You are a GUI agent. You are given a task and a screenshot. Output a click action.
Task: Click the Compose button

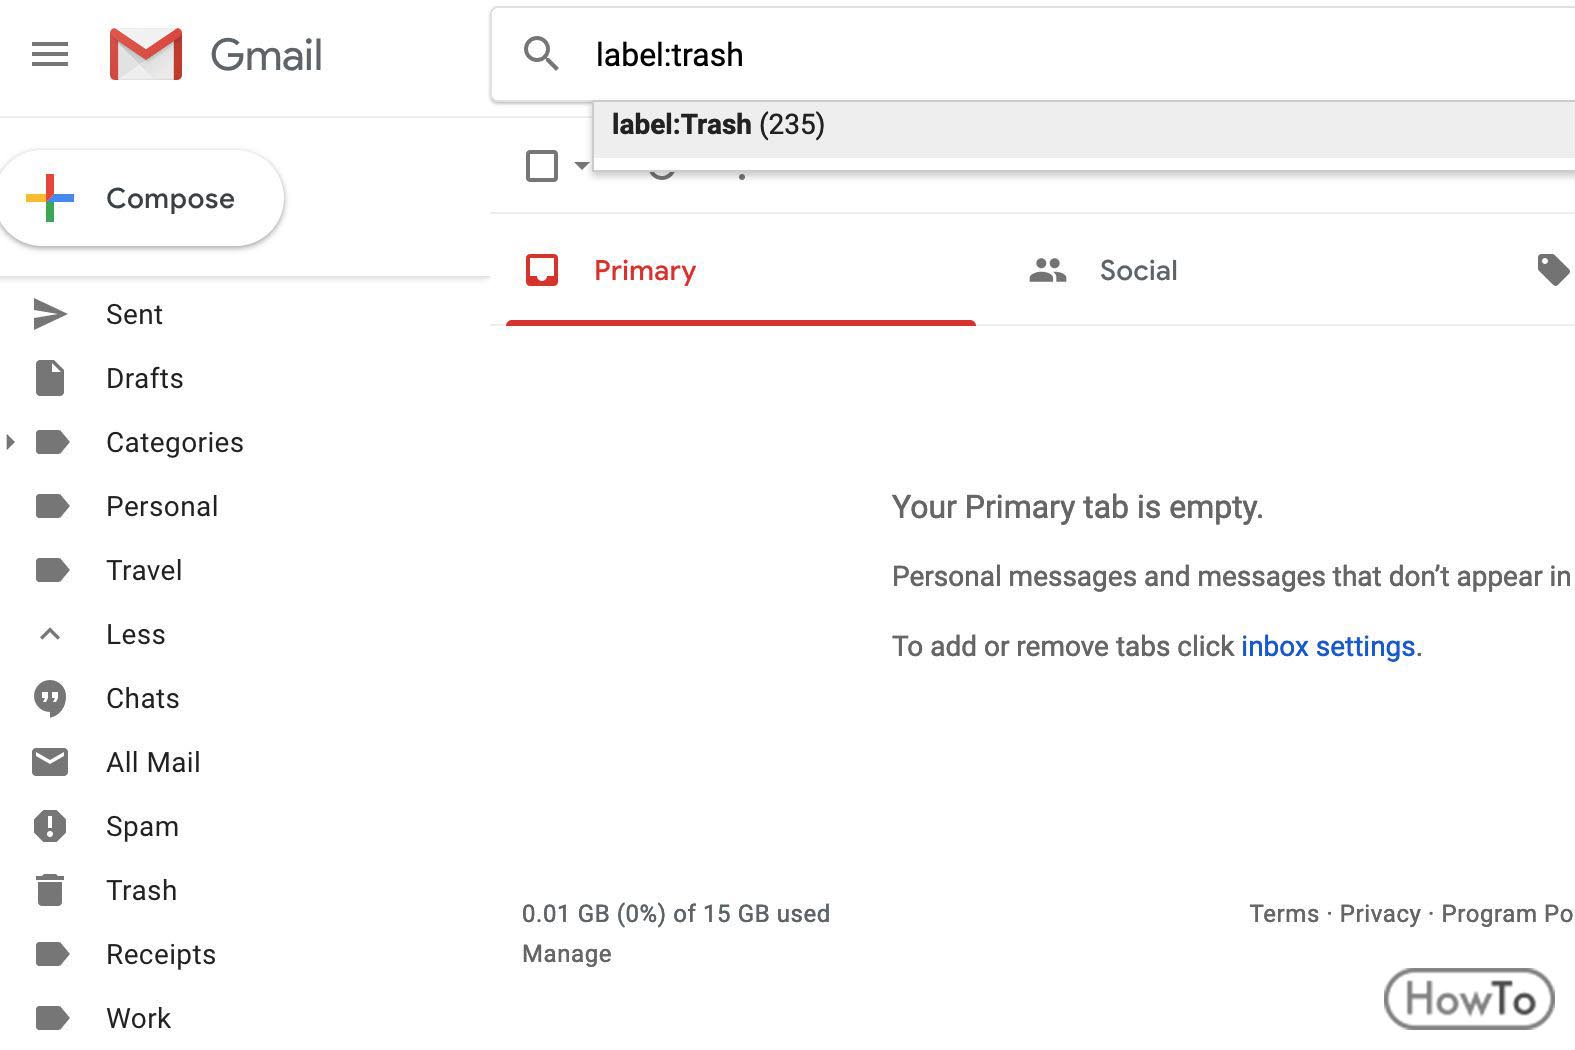pos(142,198)
